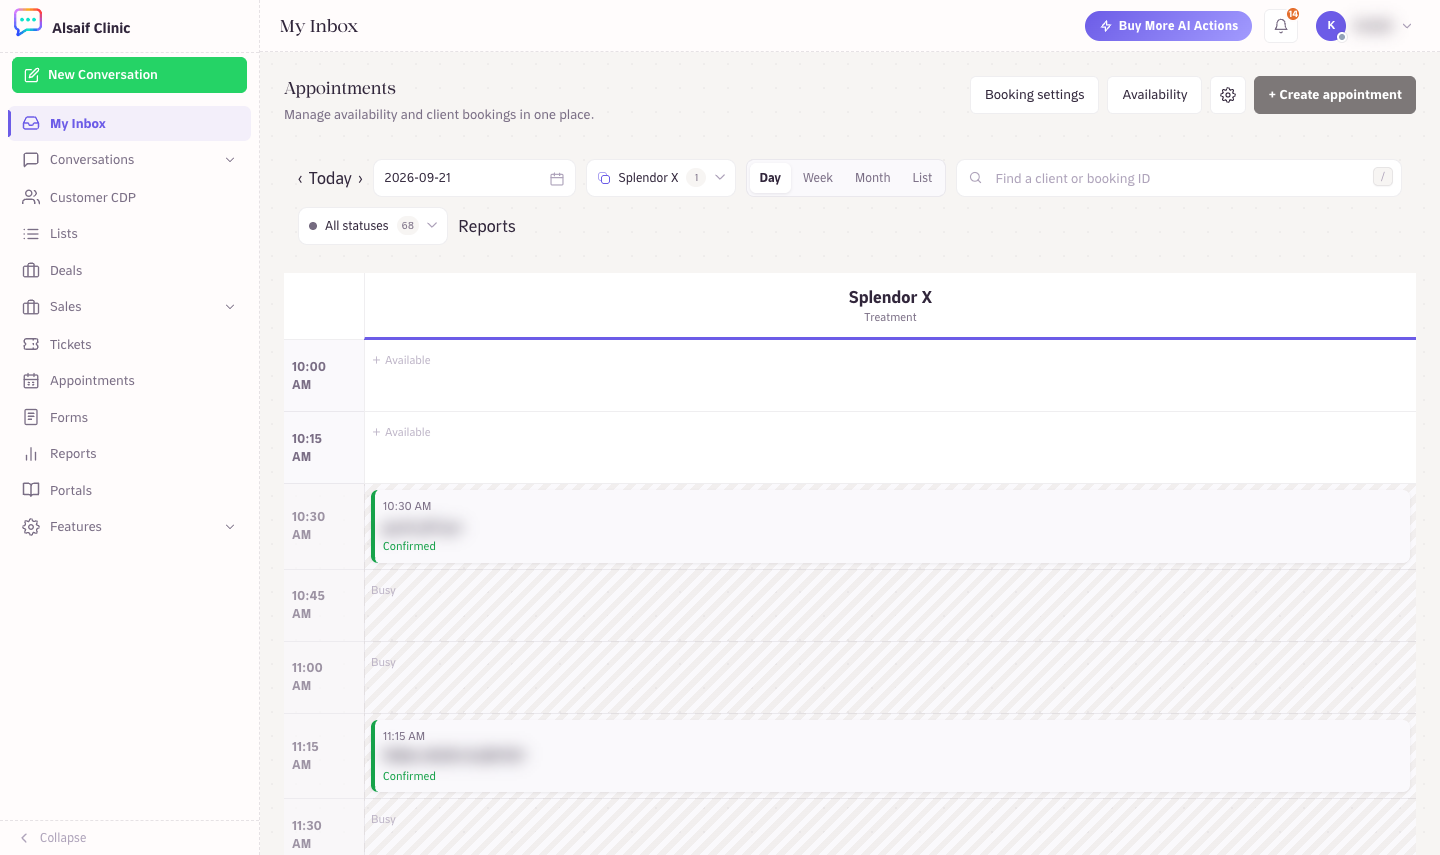This screenshot has height=855, width=1440.
Task: Expand the Conversations submenu chevron
Action: [230, 160]
